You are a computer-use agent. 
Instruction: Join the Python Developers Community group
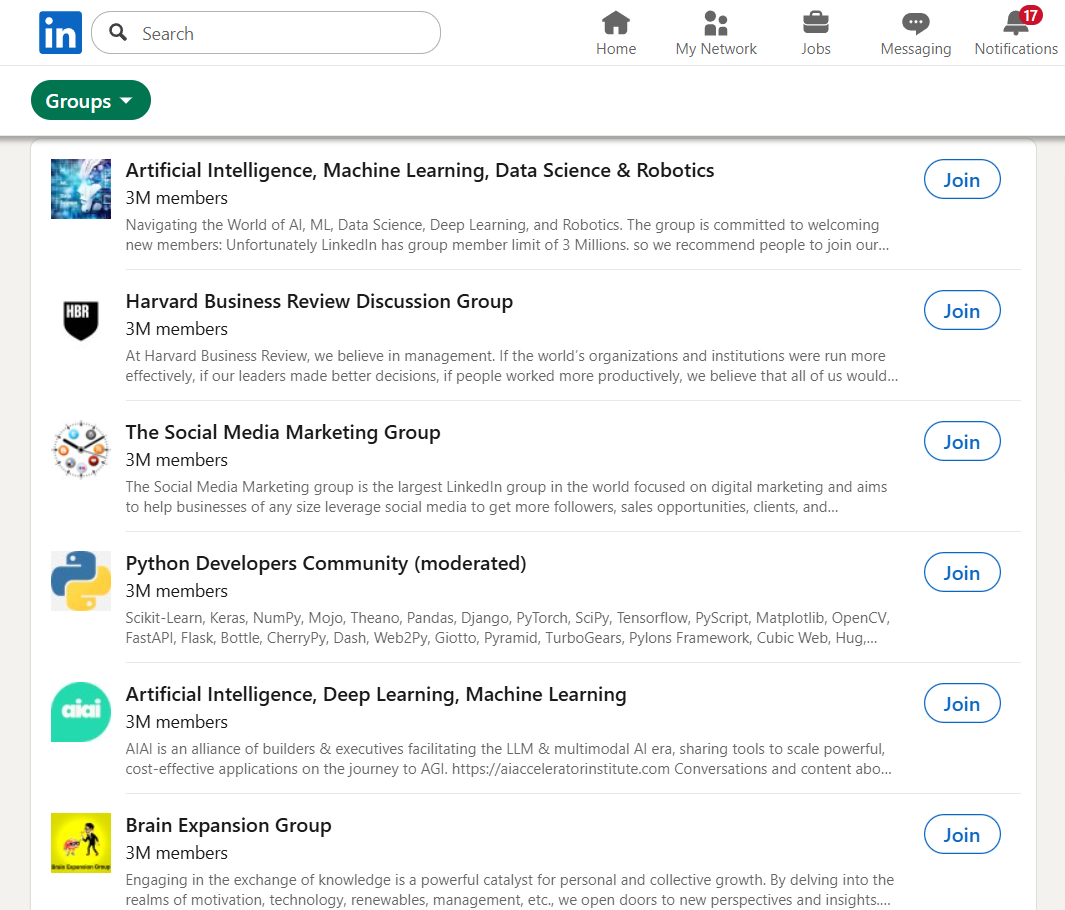click(961, 572)
